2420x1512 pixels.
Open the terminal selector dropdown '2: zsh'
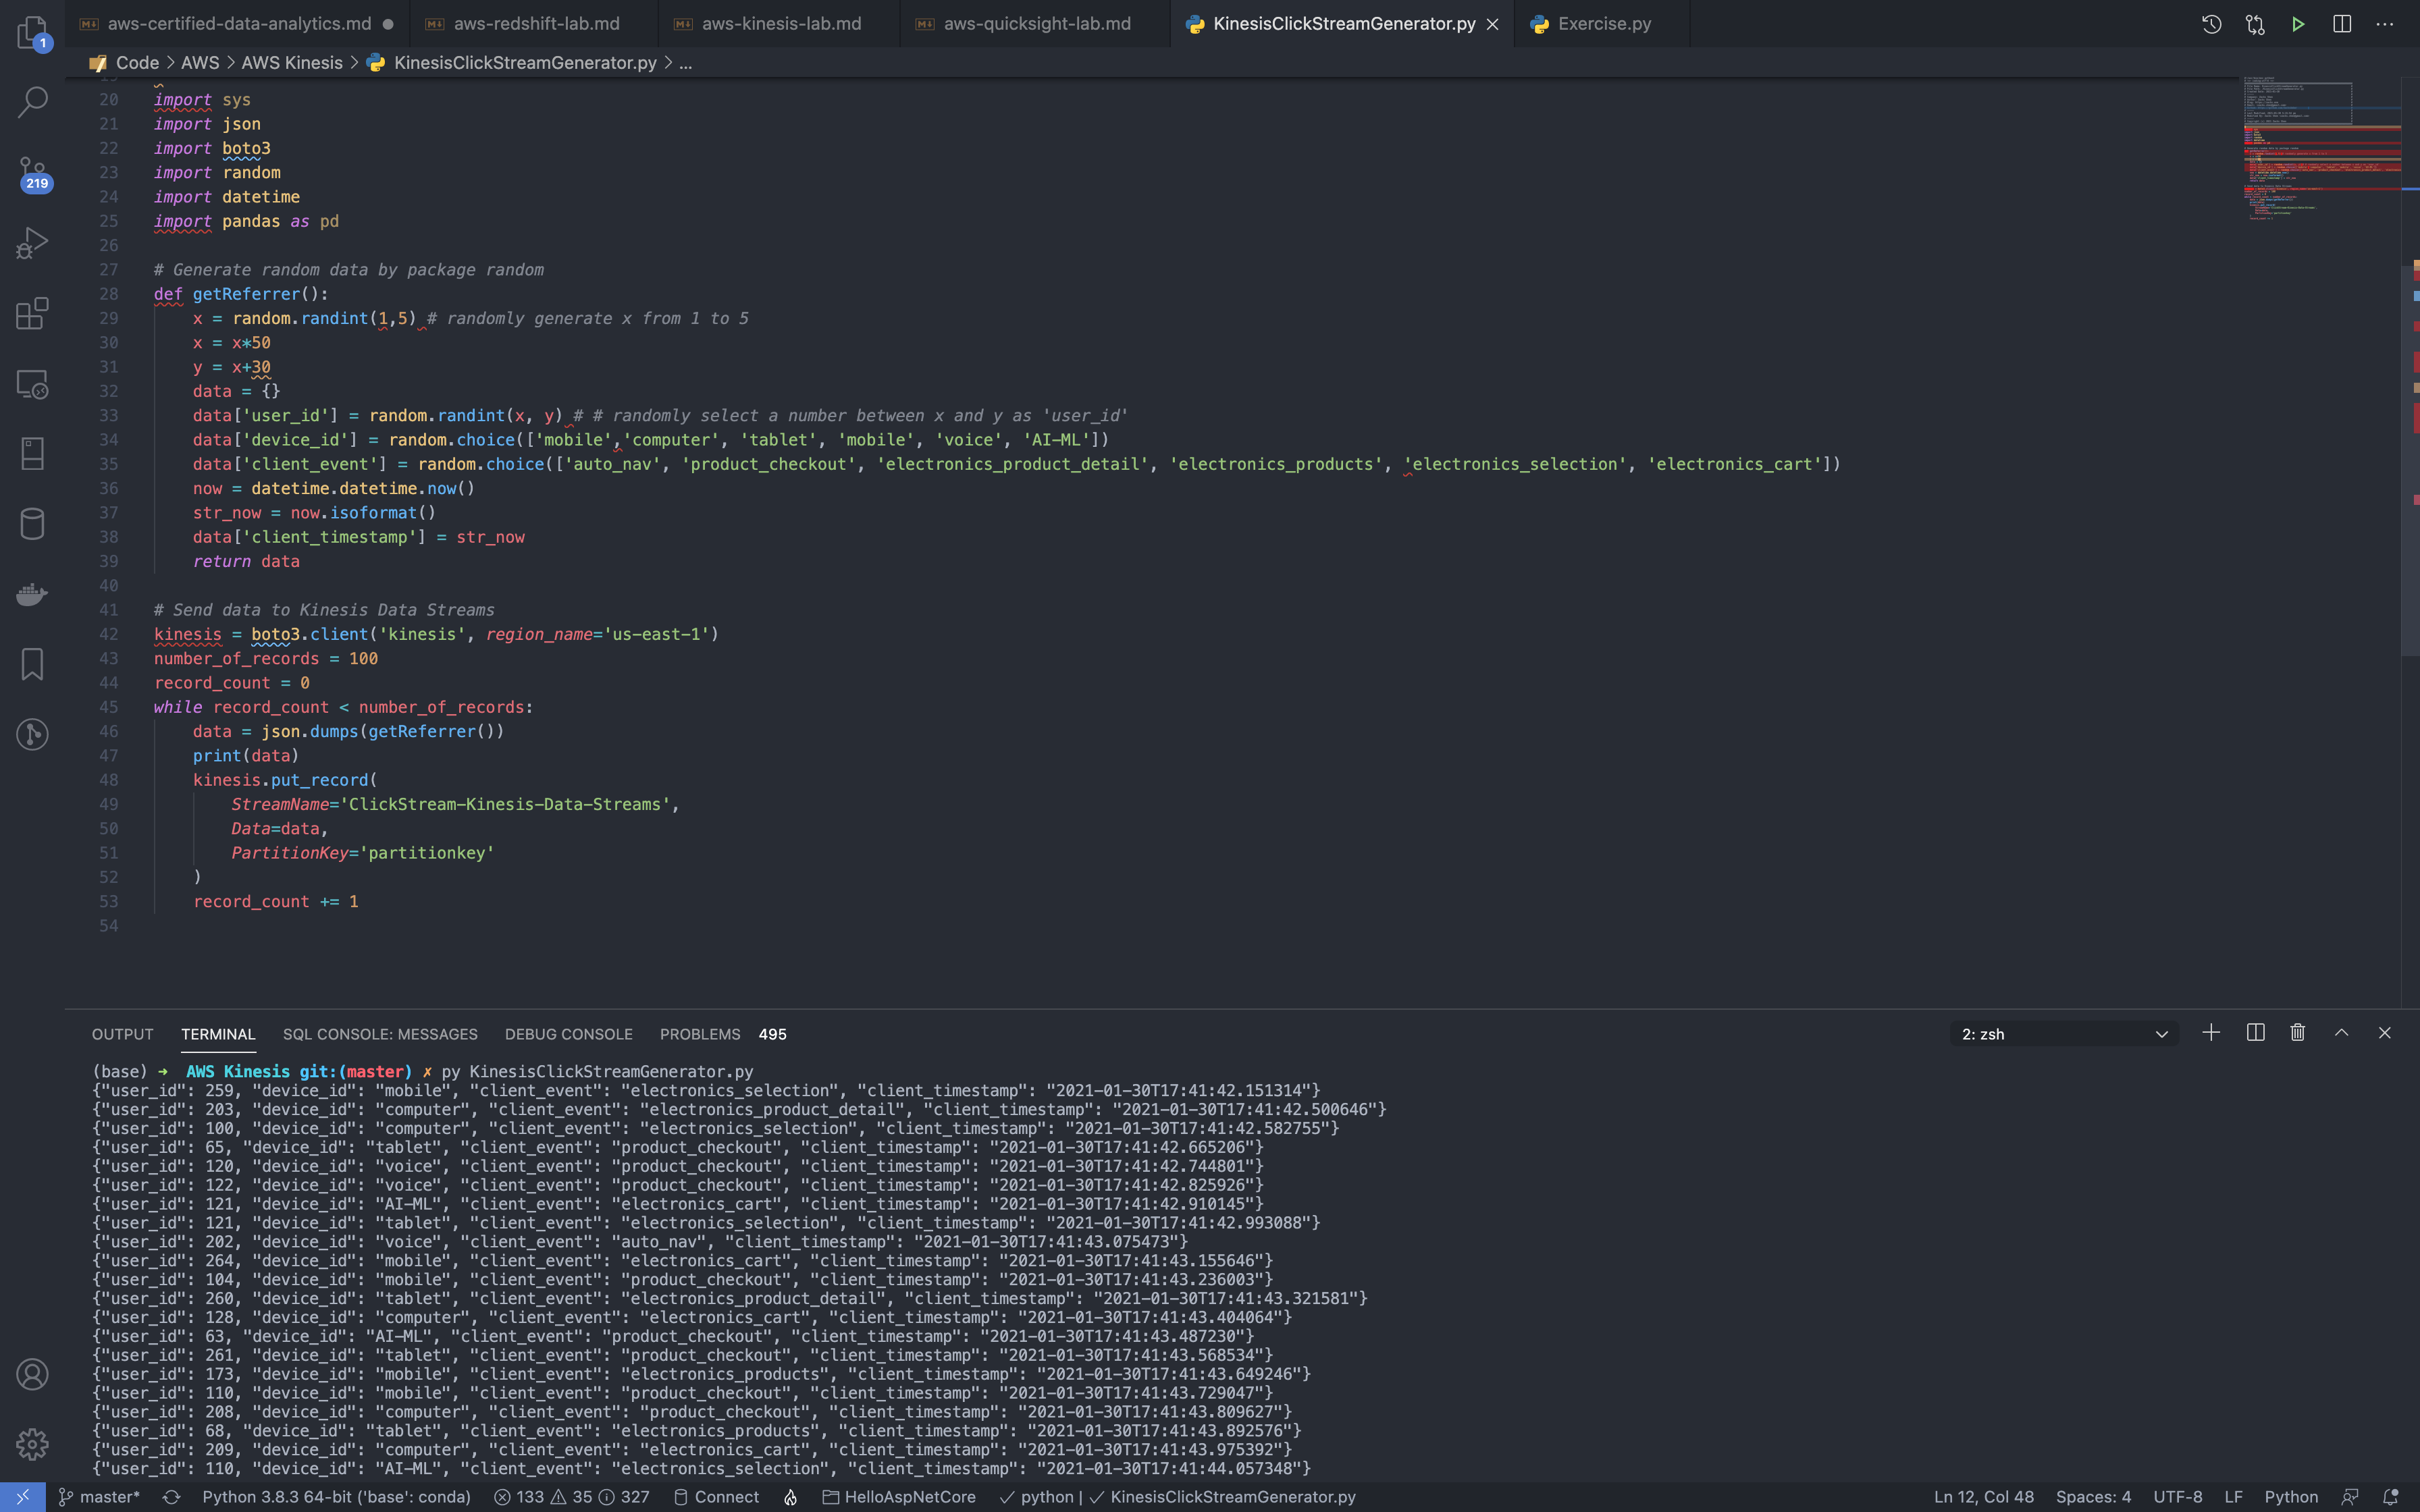click(2064, 1034)
